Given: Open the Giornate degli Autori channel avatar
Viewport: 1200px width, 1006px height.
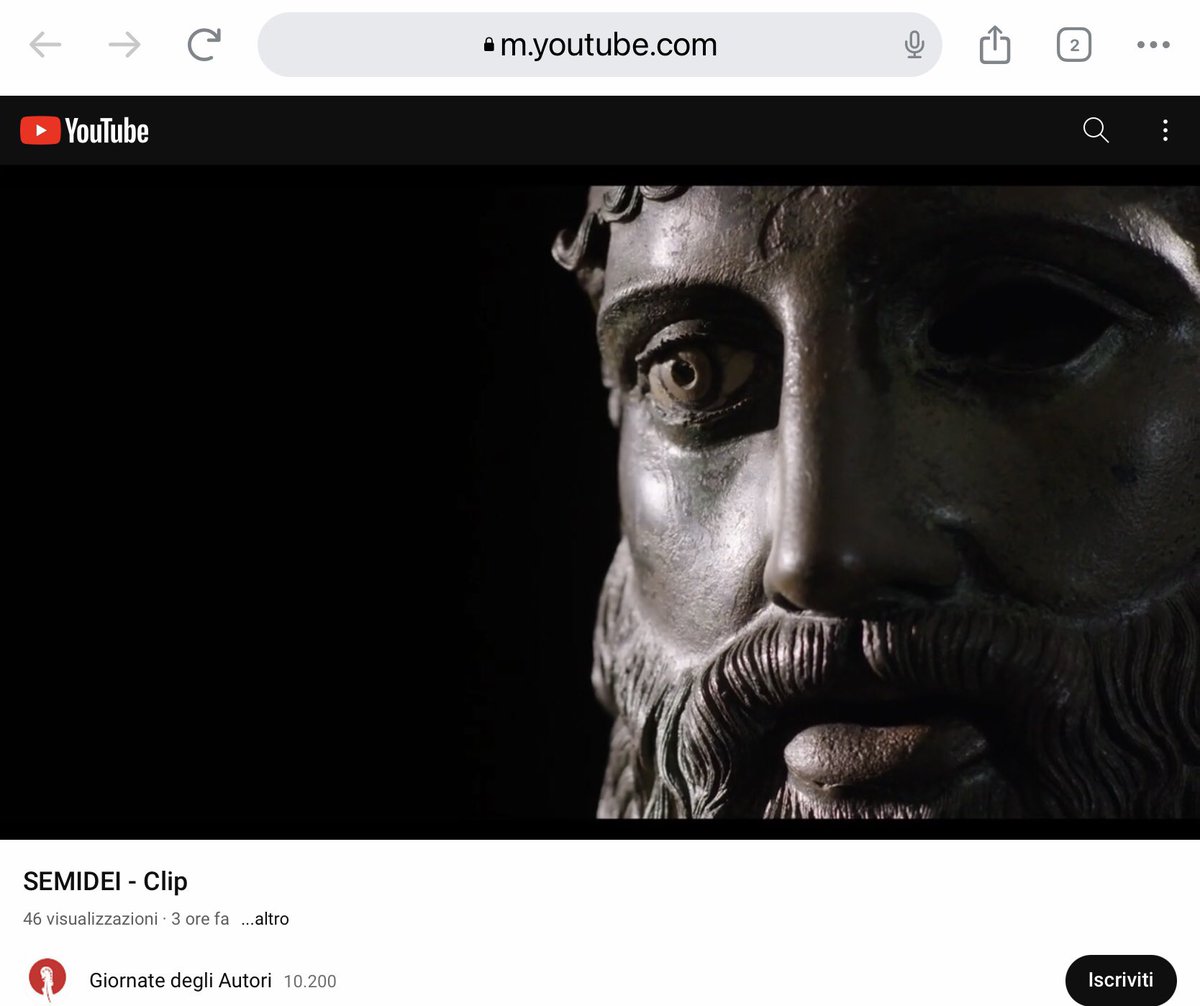Looking at the screenshot, I should click(47, 980).
